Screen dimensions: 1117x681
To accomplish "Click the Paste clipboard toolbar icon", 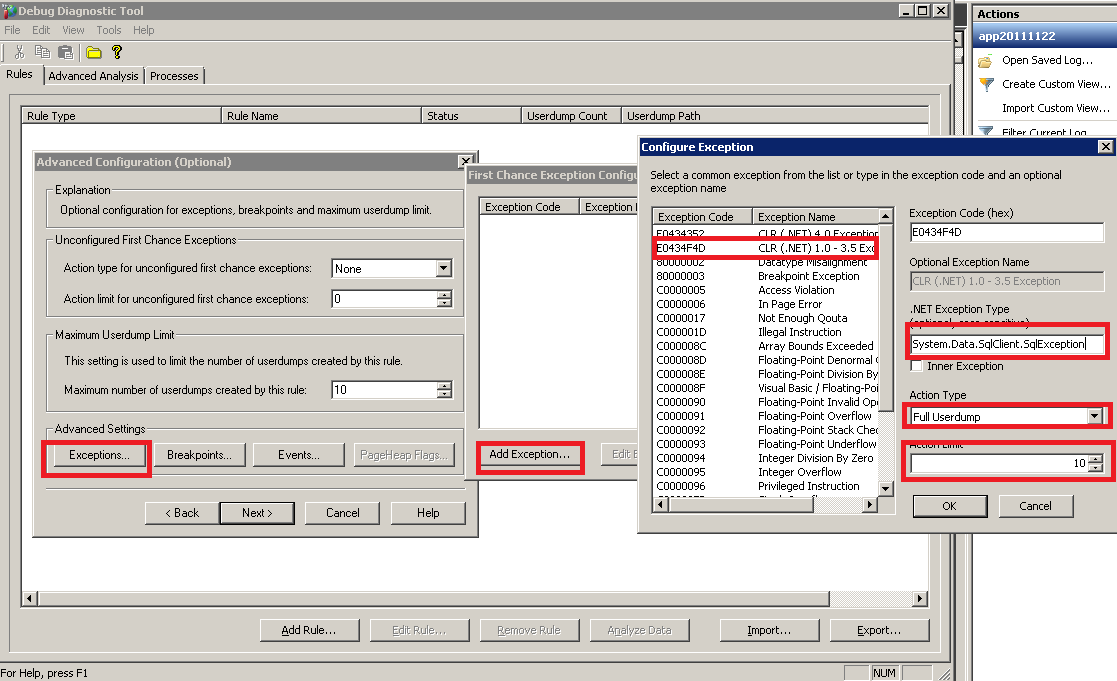I will tap(65, 52).
